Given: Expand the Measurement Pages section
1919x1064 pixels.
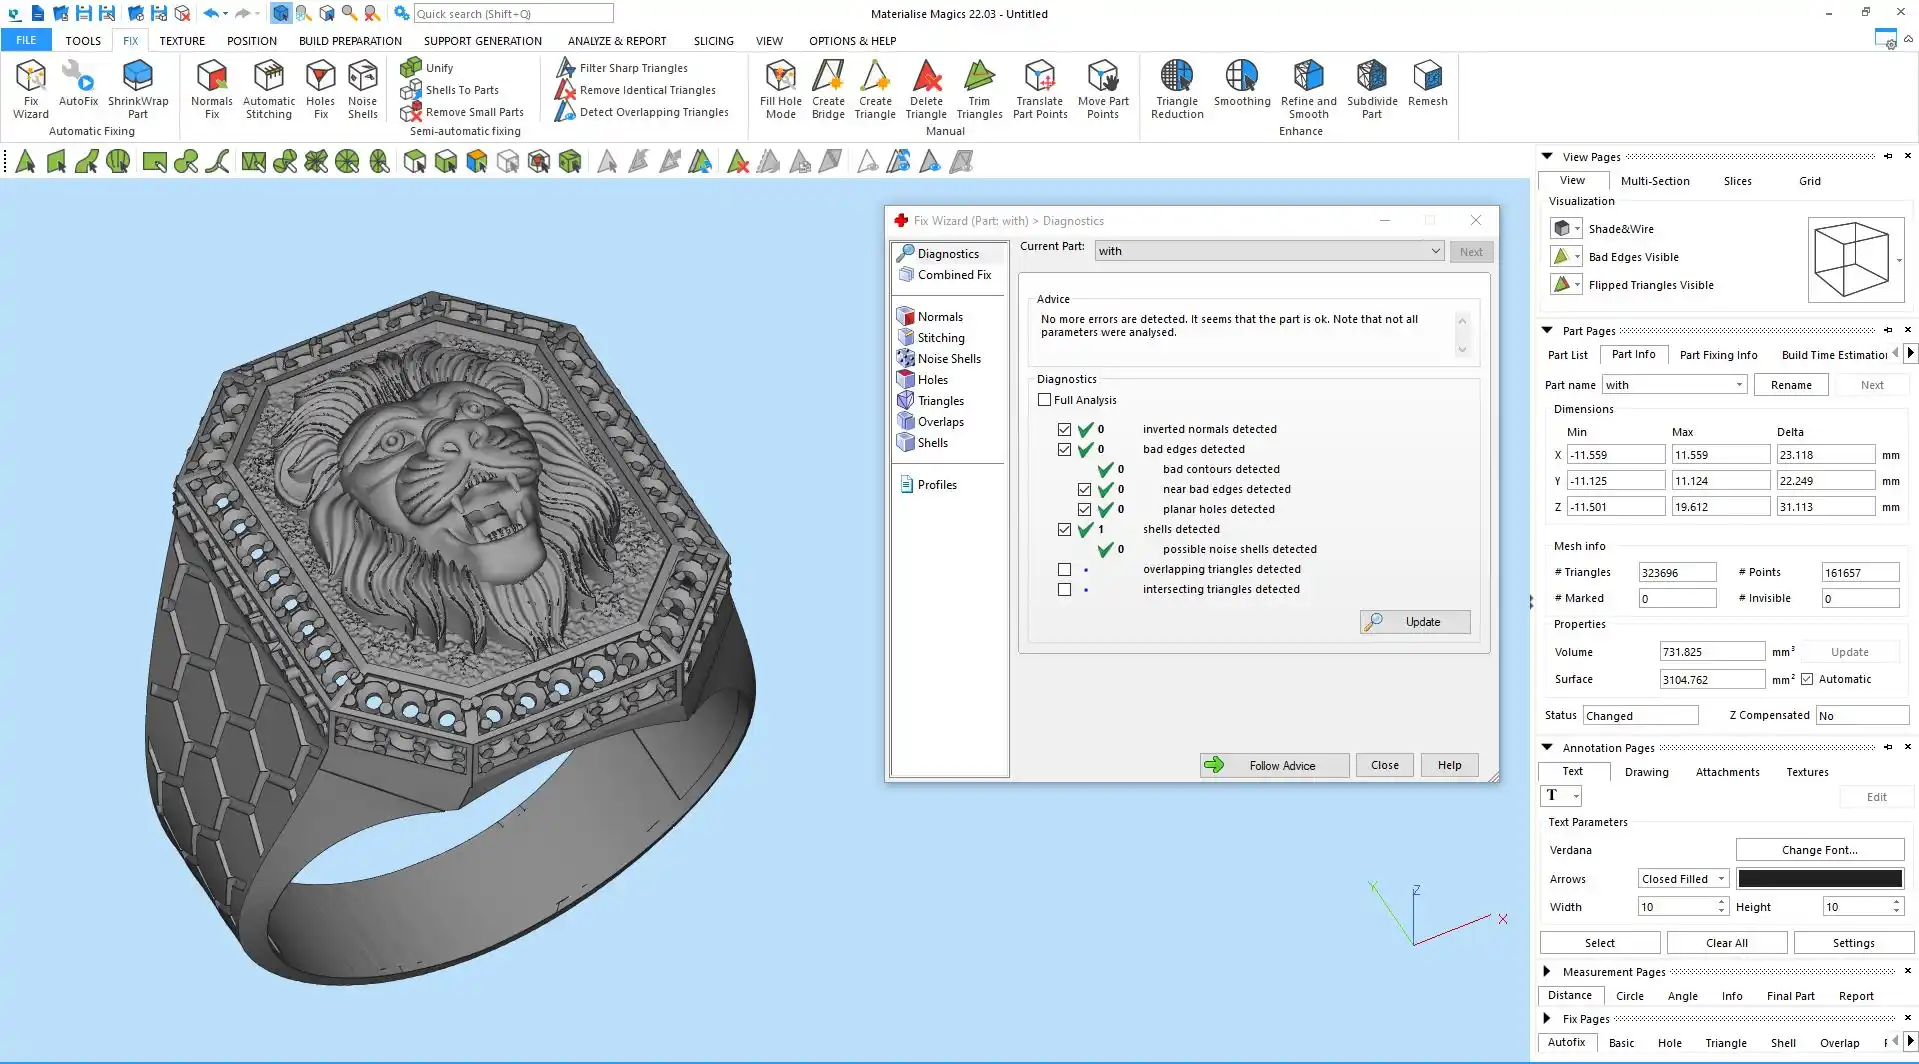Looking at the screenshot, I should [1547, 971].
